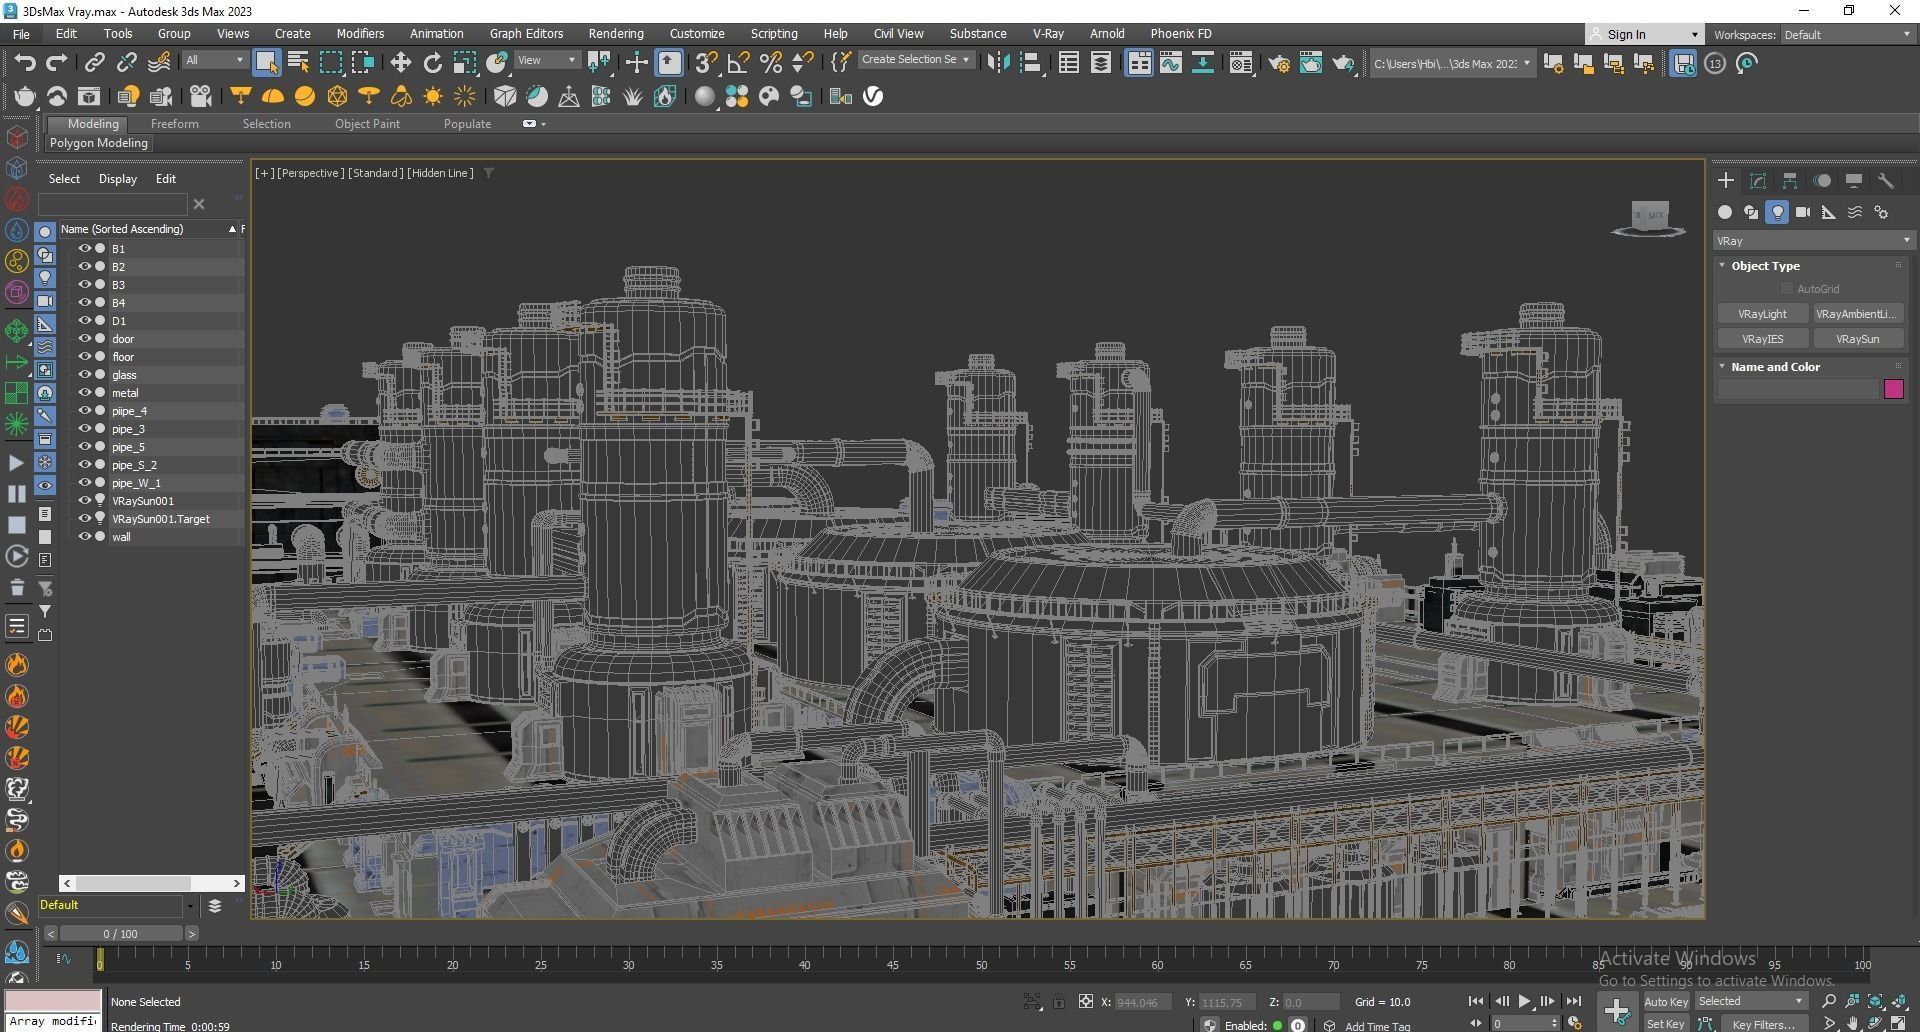Screen dimensions: 1920x1032
Task: Click the scene explorer search field
Action: click(113, 204)
